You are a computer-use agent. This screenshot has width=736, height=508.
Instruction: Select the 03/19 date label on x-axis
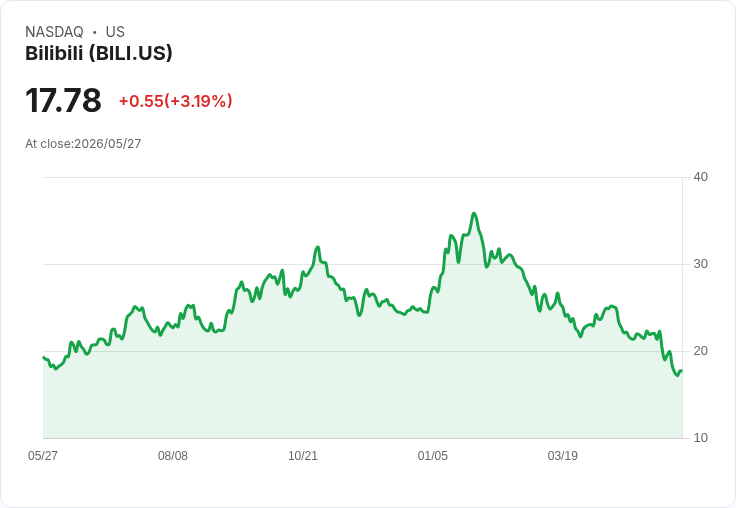tap(562, 455)
